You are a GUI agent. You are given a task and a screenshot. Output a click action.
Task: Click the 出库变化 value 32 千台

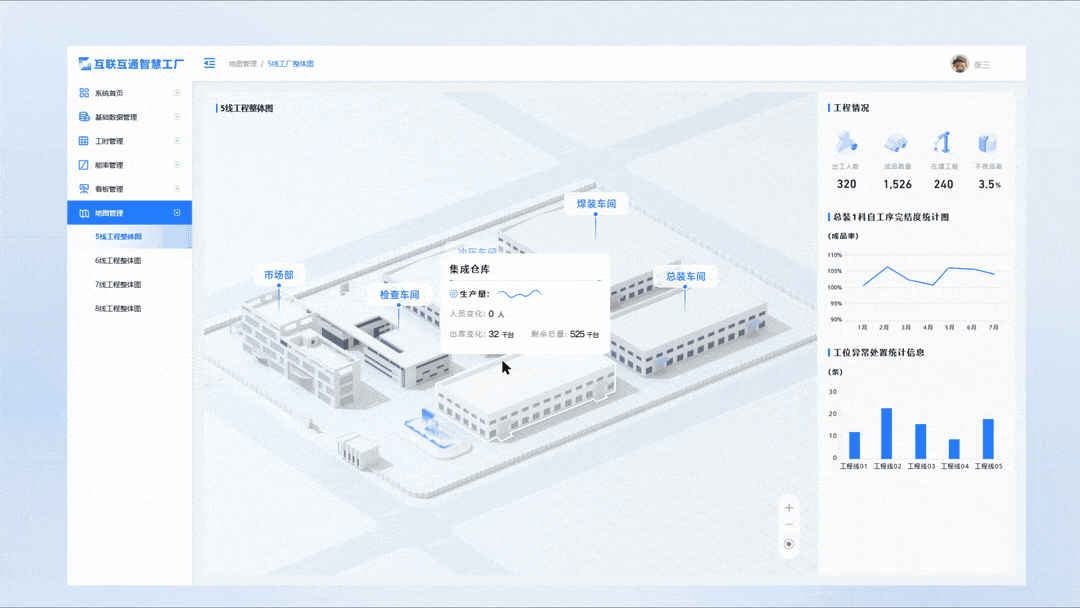pyautogui.click(x=501, y=334)
